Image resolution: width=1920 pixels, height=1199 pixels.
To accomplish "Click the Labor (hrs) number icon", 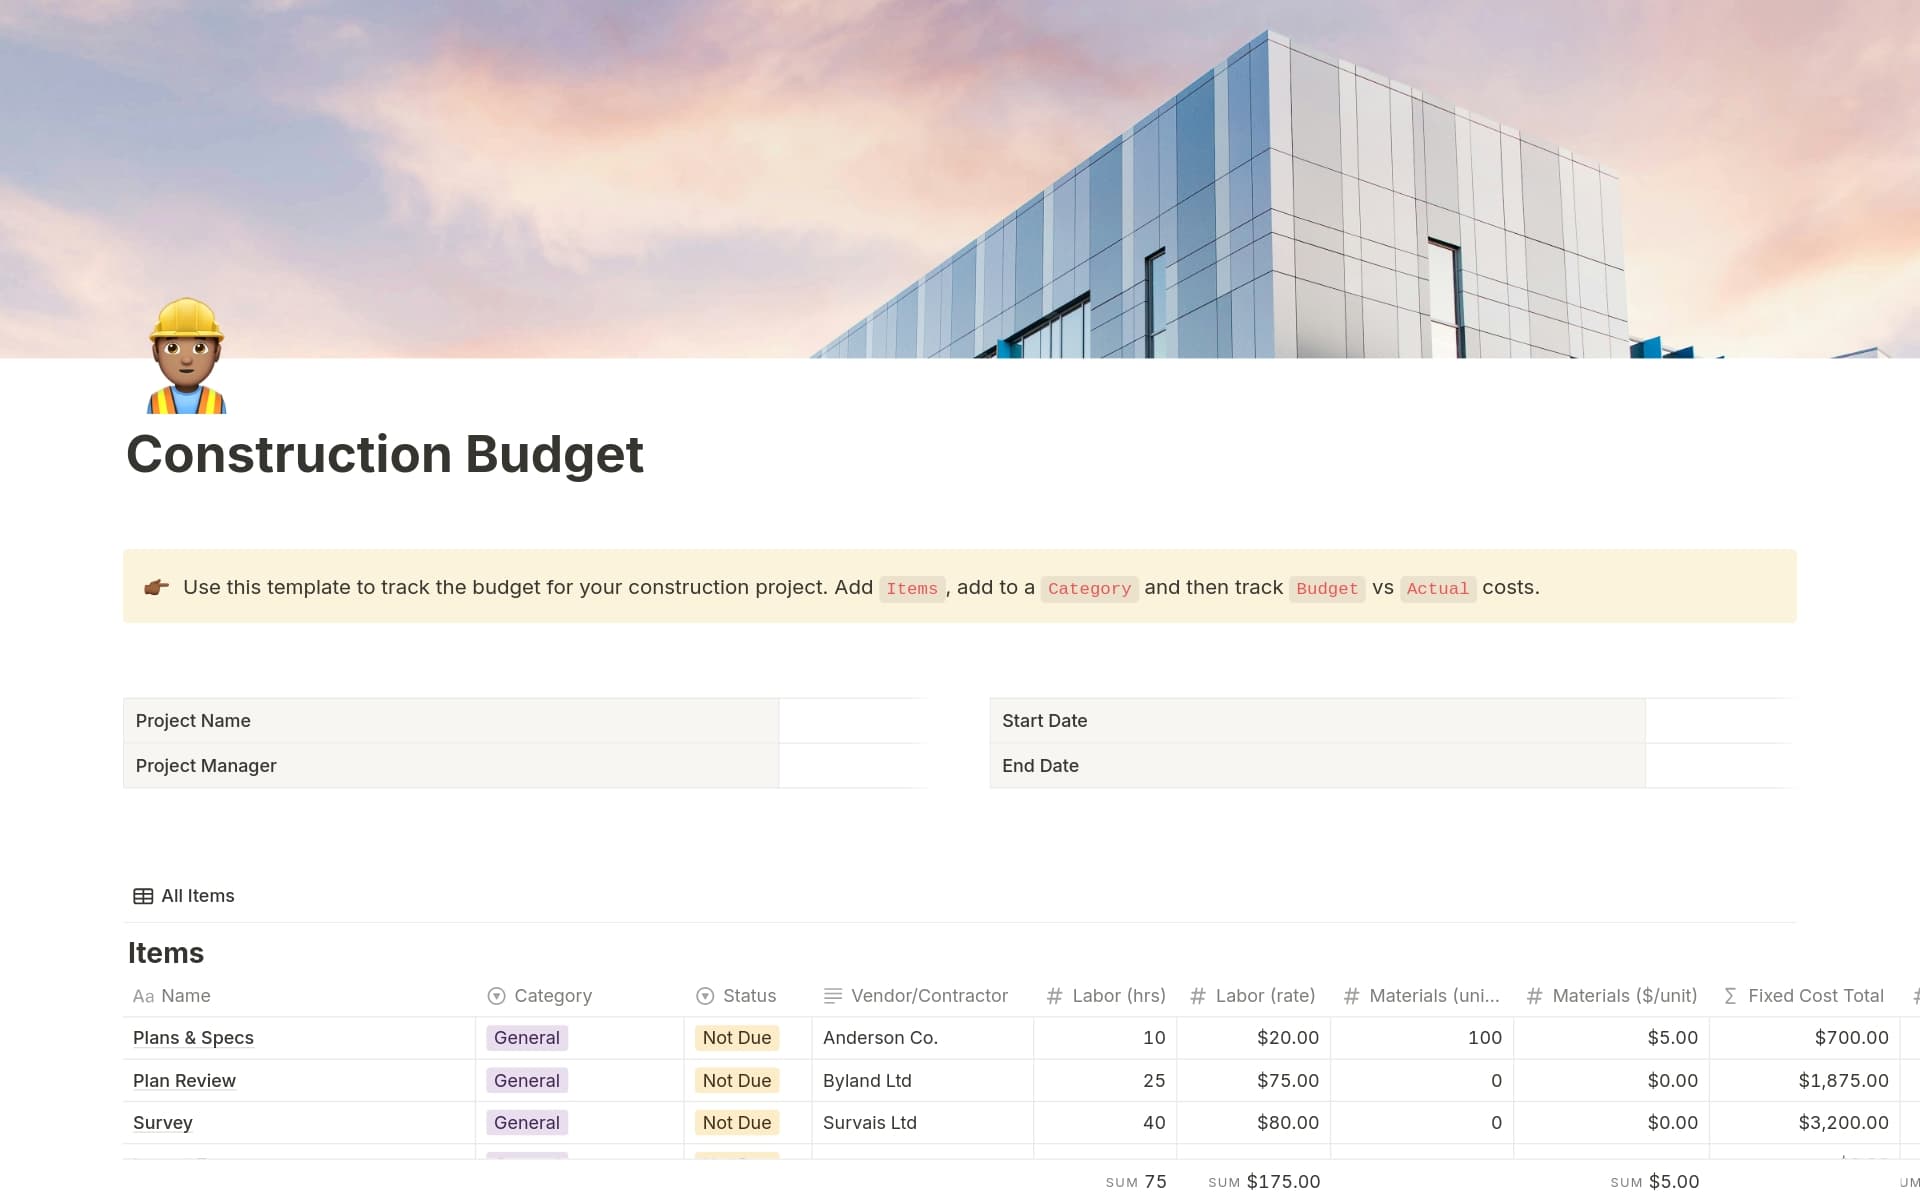I will pos(1054,996).
